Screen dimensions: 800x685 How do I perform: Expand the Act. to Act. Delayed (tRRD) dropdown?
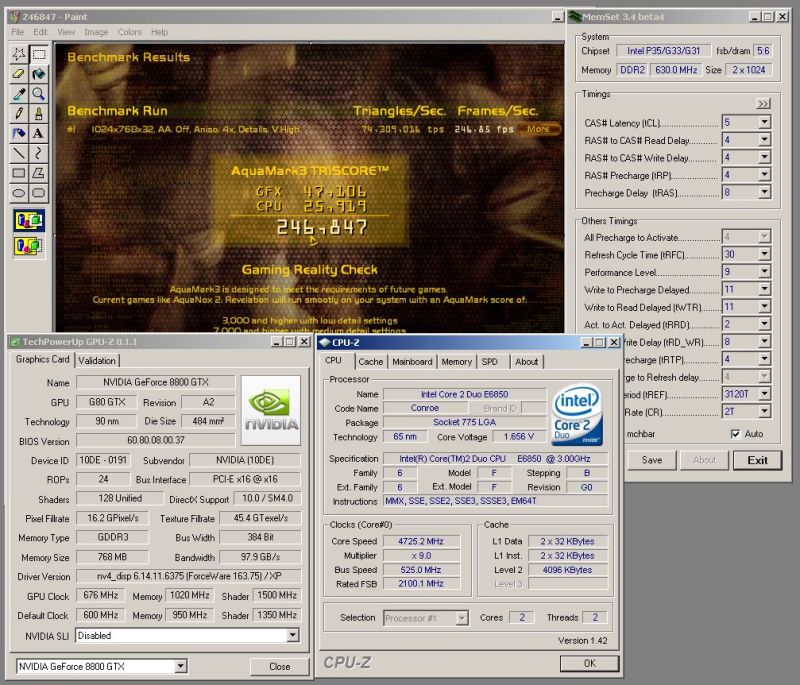click(x=764, y=324)
